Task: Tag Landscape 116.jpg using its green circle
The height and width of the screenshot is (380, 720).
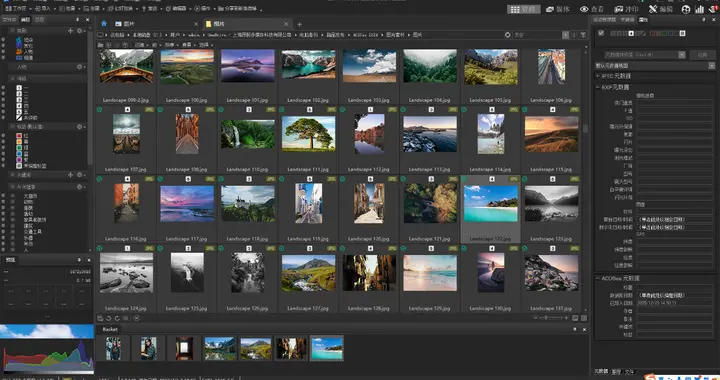Action: coord(99,179)
